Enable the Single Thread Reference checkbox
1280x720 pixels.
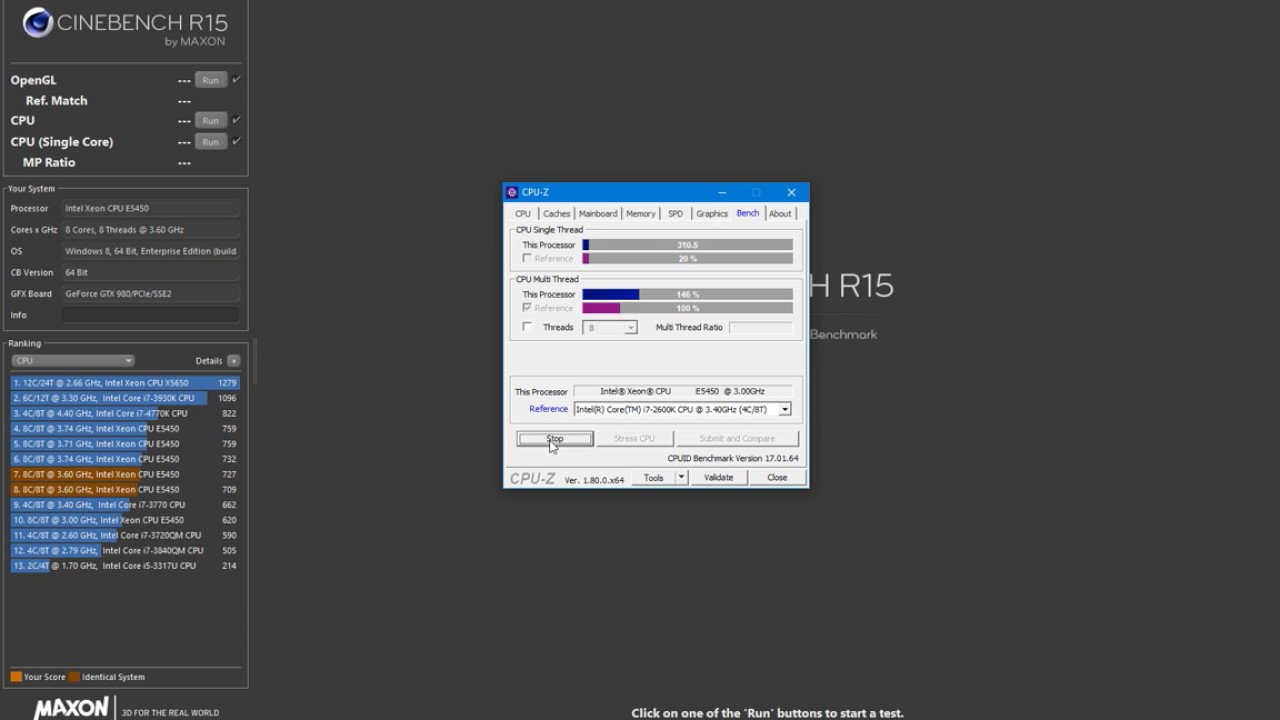pyautogui.click(x=527, y=258)
